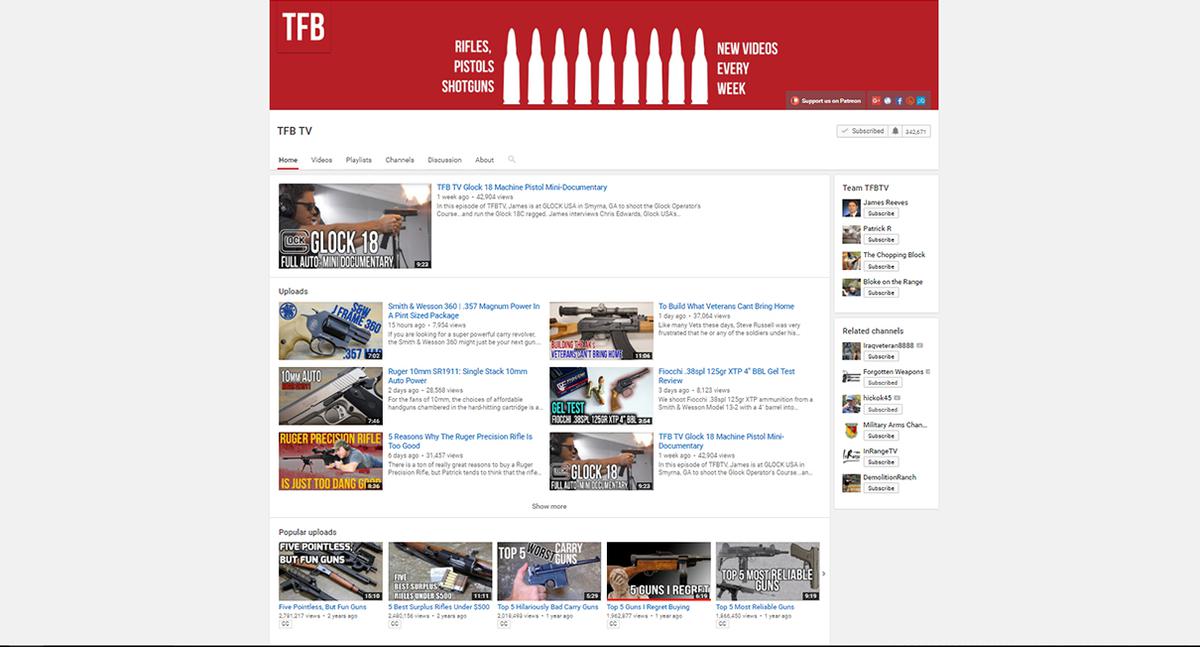Play the featured Glock 18 video thumbnail

pos(354,225)
